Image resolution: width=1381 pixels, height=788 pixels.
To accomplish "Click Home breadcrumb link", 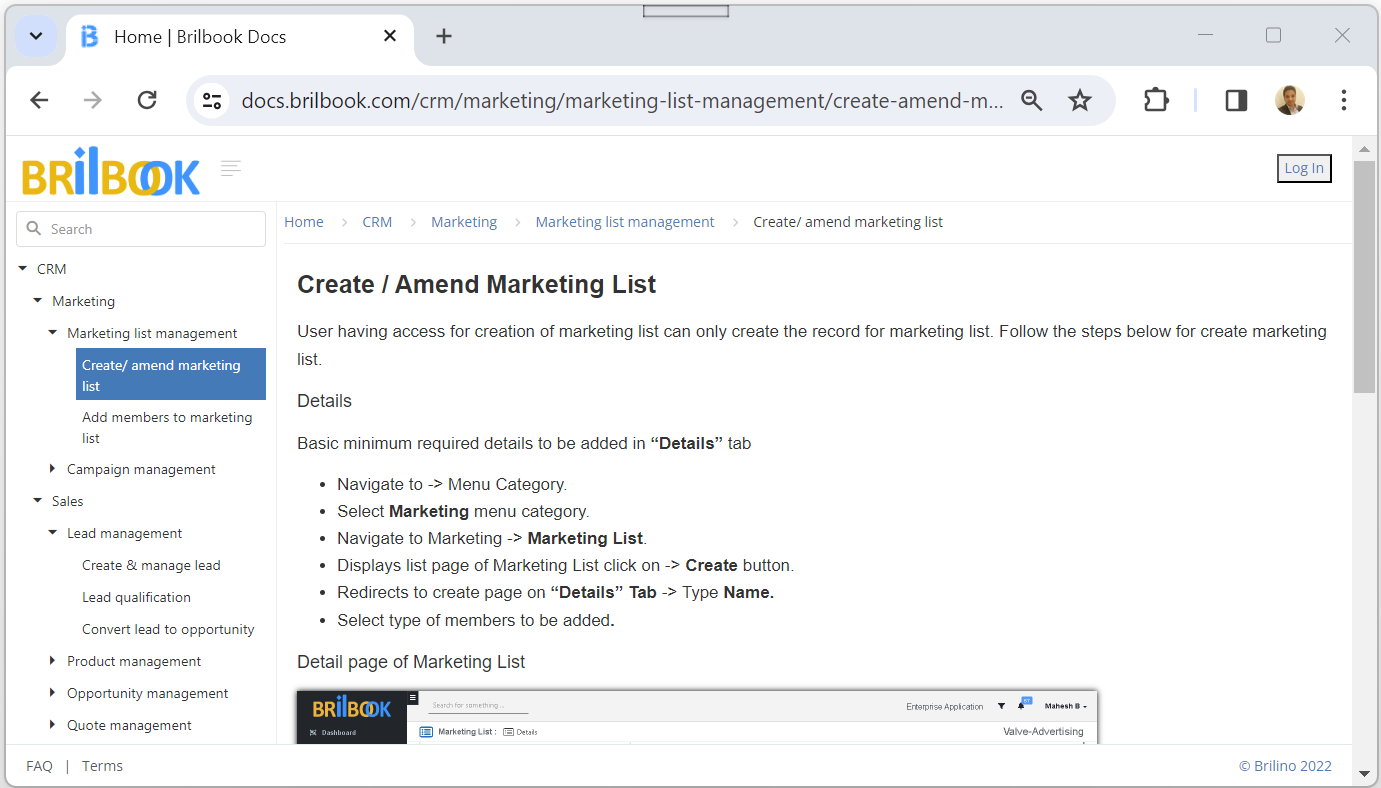I will [304, 222].
